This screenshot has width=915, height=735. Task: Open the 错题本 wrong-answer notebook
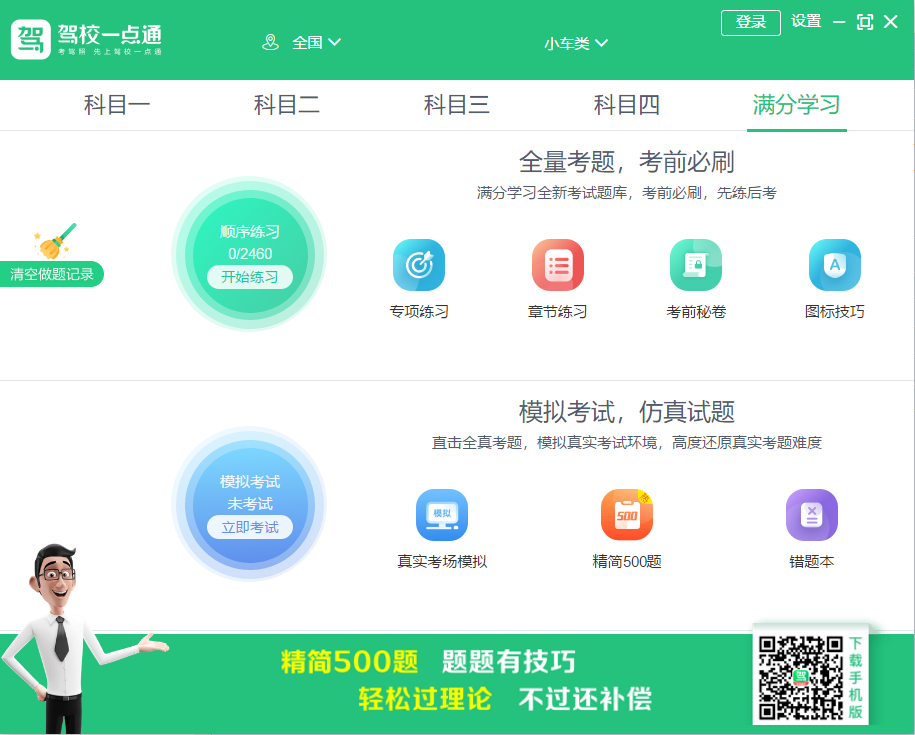(x=811, y=514)
